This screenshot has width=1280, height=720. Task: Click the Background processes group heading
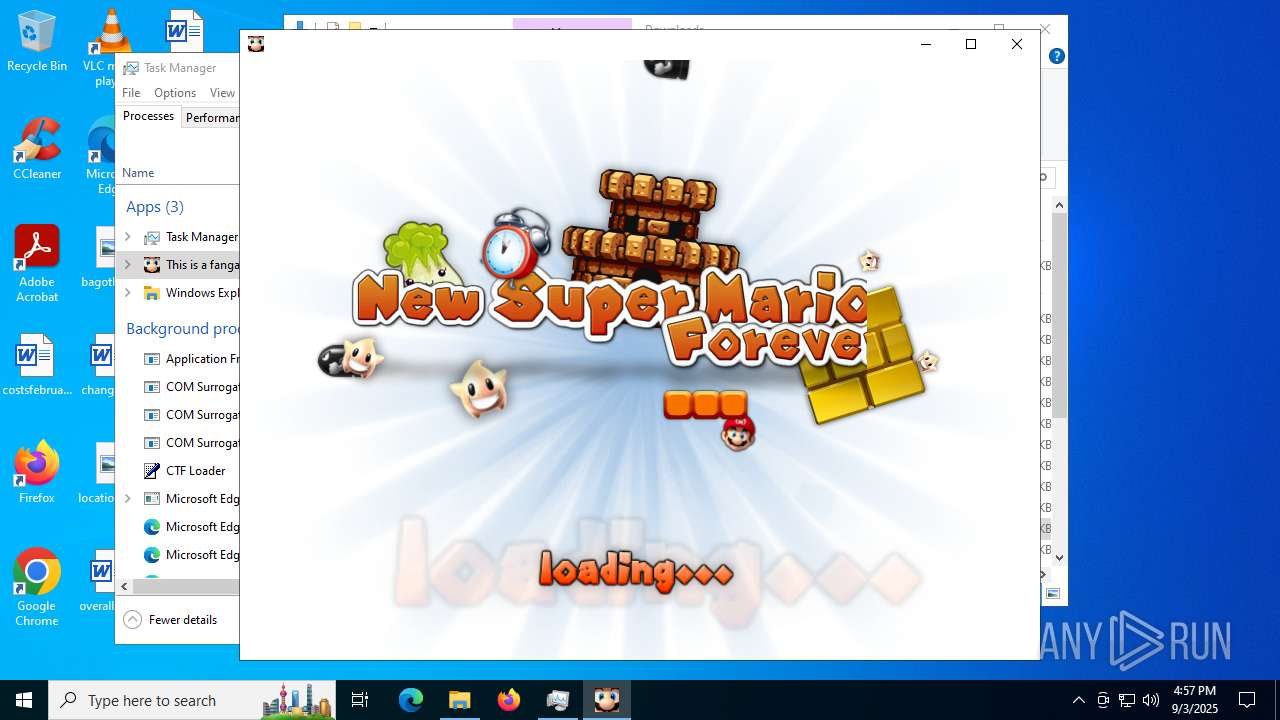coord(182,329)
